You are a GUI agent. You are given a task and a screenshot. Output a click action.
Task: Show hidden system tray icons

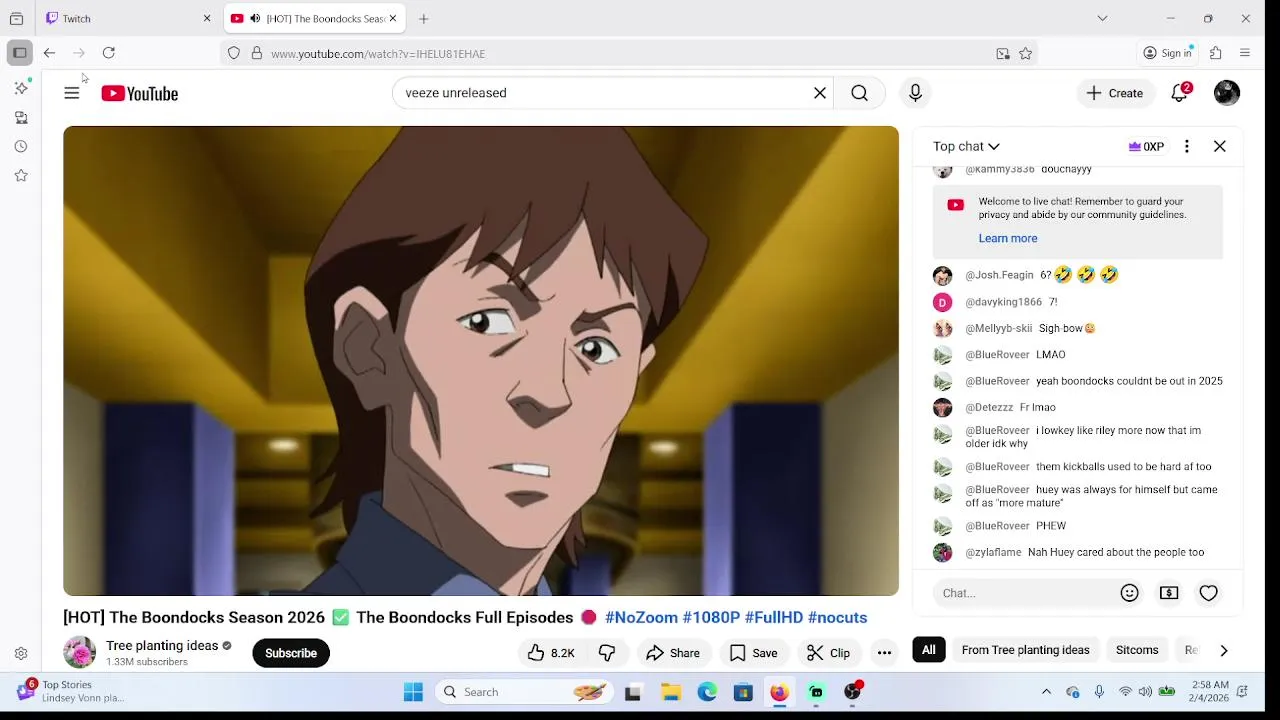(1046, 692)
